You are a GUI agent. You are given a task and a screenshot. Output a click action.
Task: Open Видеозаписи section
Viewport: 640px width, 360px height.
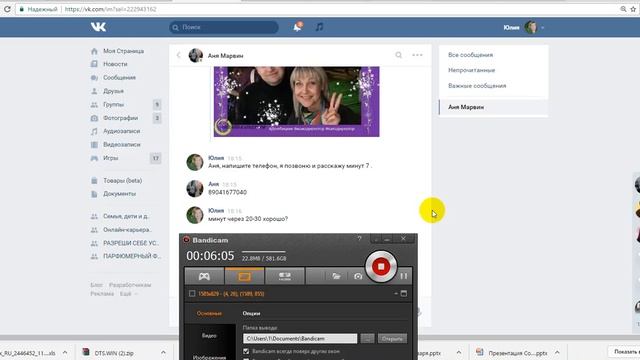coord(122,144)
